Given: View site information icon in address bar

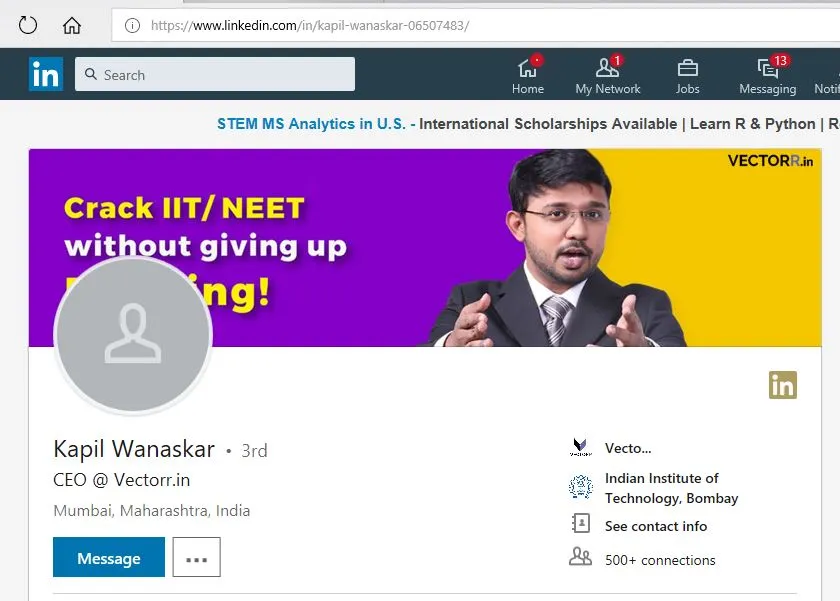Looking at the screenshot, I should point(132,25).
